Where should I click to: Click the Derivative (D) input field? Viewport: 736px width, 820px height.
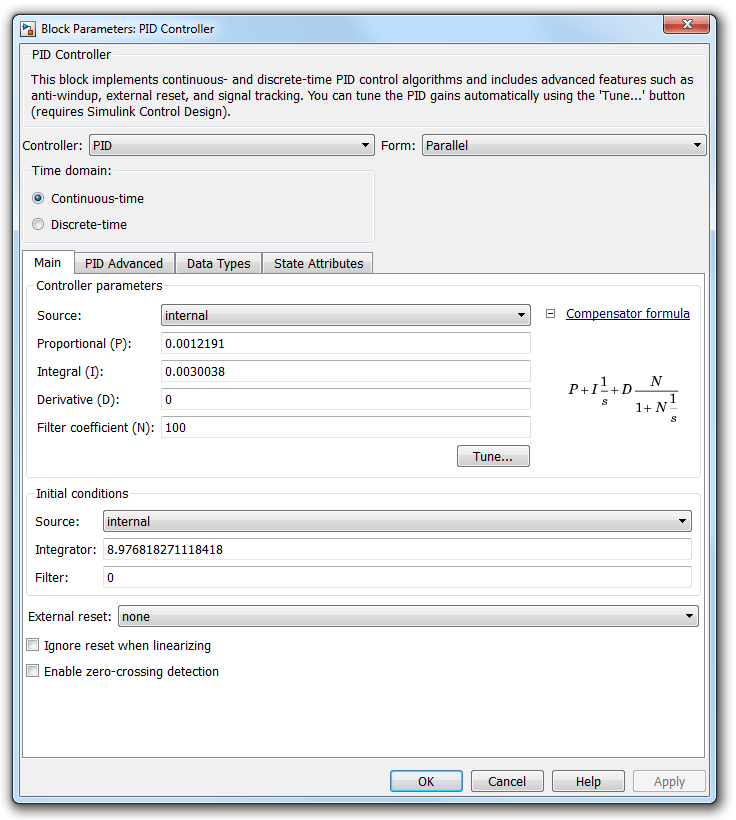pos(346,400)
